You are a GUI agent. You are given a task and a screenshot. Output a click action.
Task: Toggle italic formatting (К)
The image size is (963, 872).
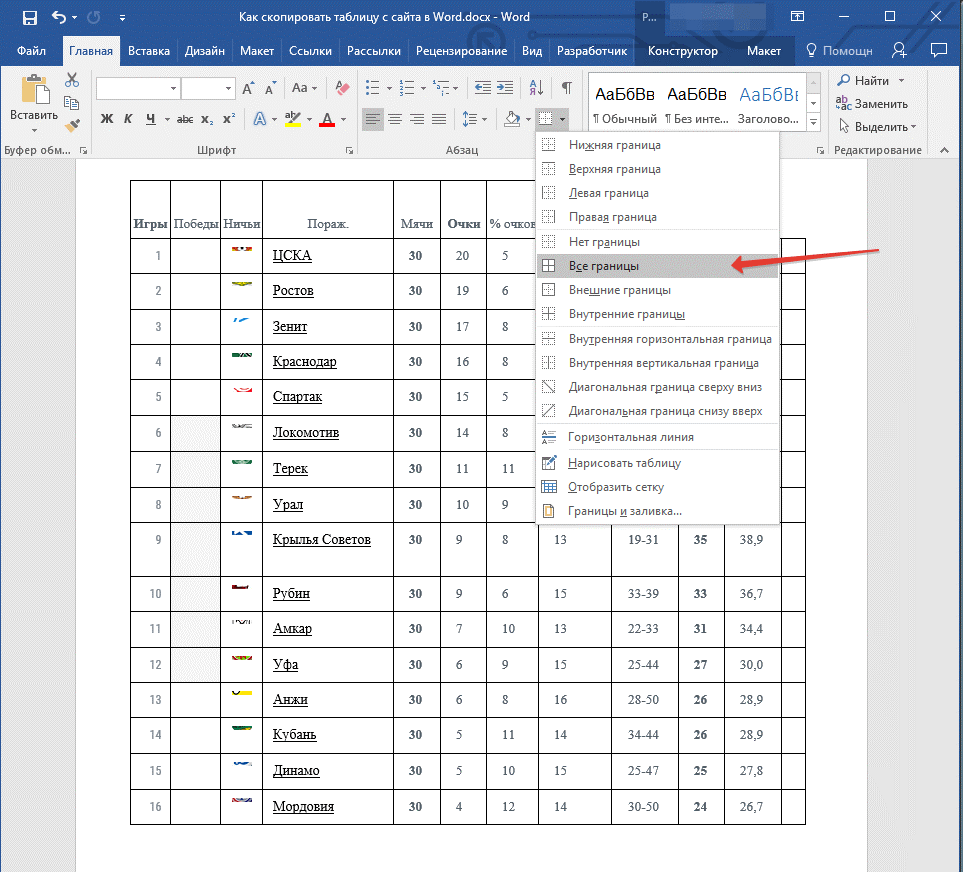point(128,120)
